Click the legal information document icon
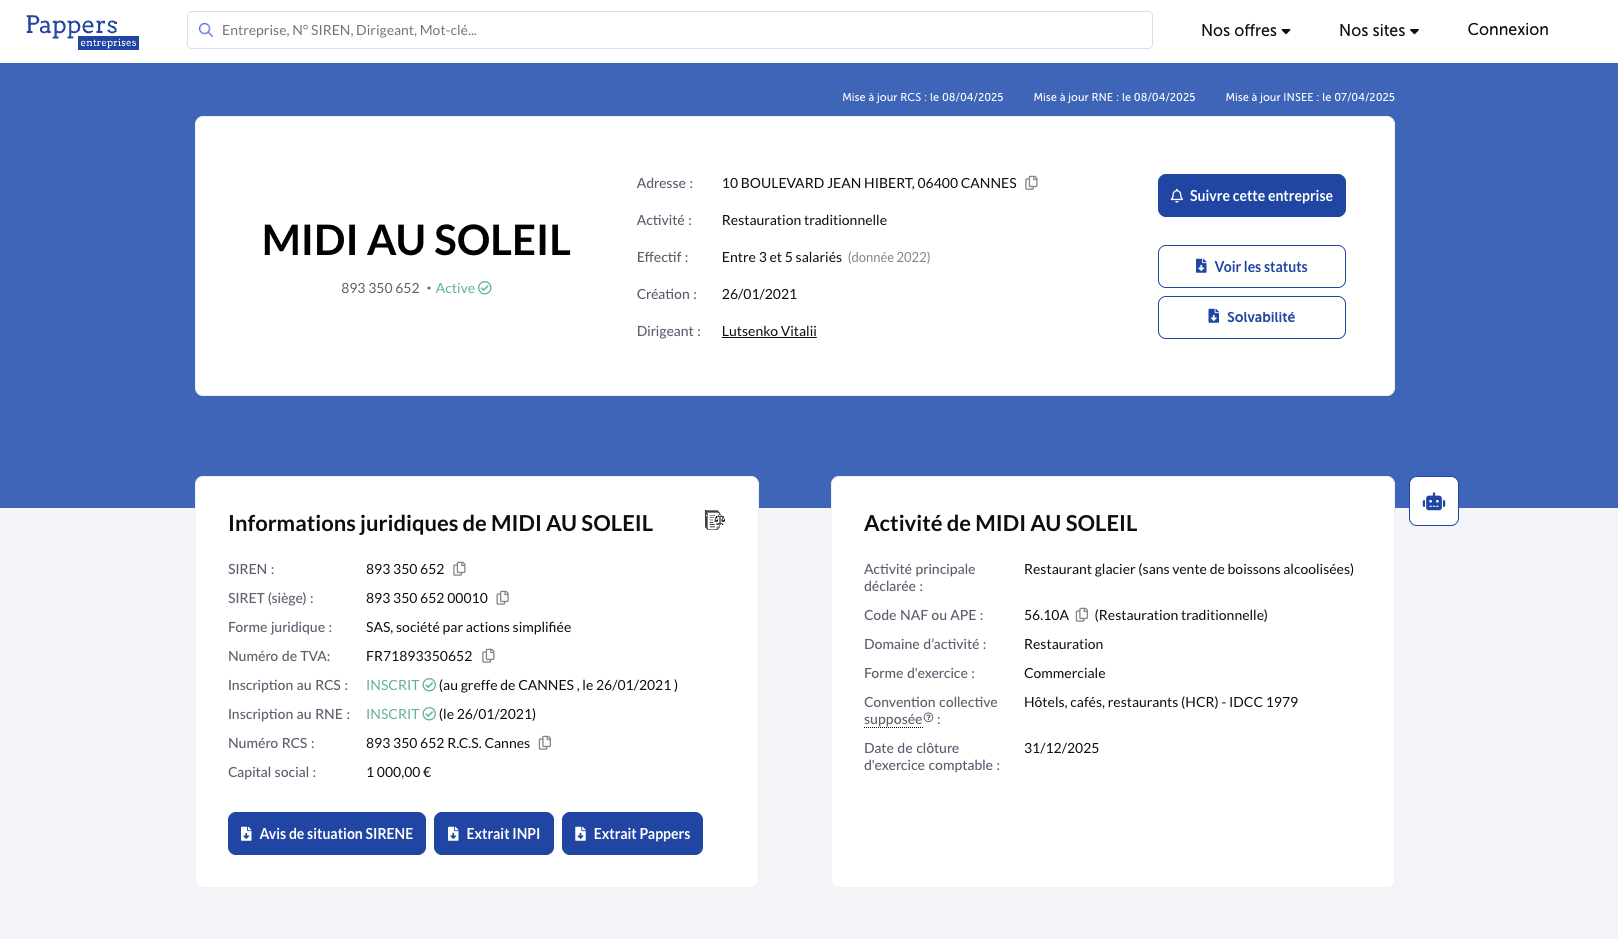 [x=715, y=520]
